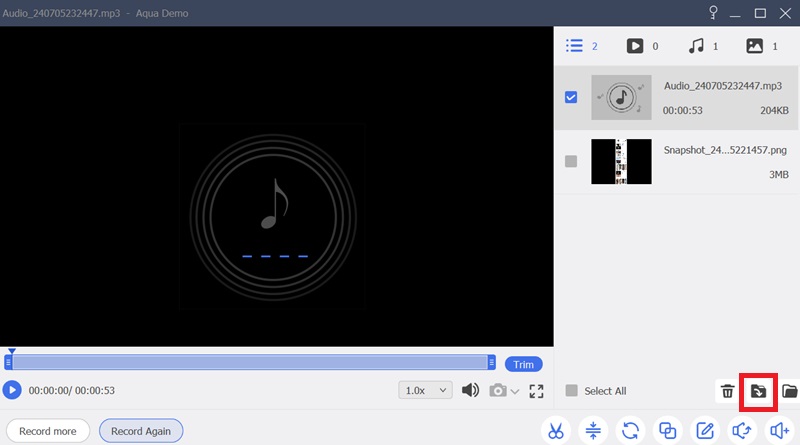Switch to the audio recordings tab
This screenshot has width=800, height=445.
pos(703,46)
